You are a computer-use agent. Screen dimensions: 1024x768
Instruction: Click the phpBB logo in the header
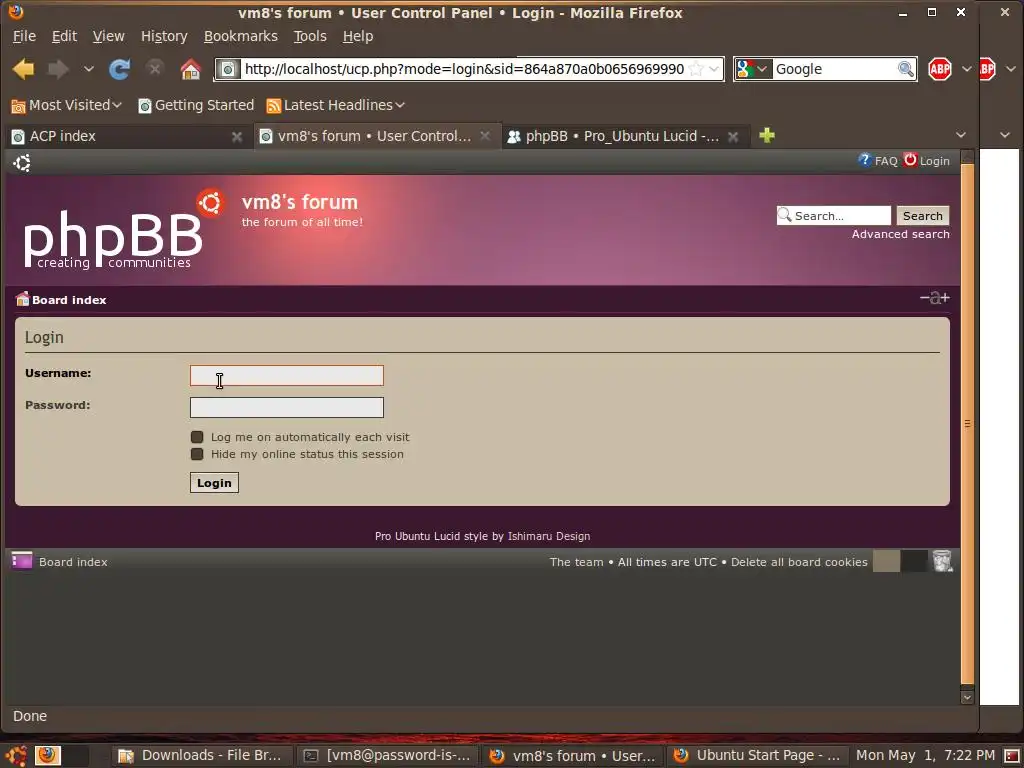click(x=113, y=239)
